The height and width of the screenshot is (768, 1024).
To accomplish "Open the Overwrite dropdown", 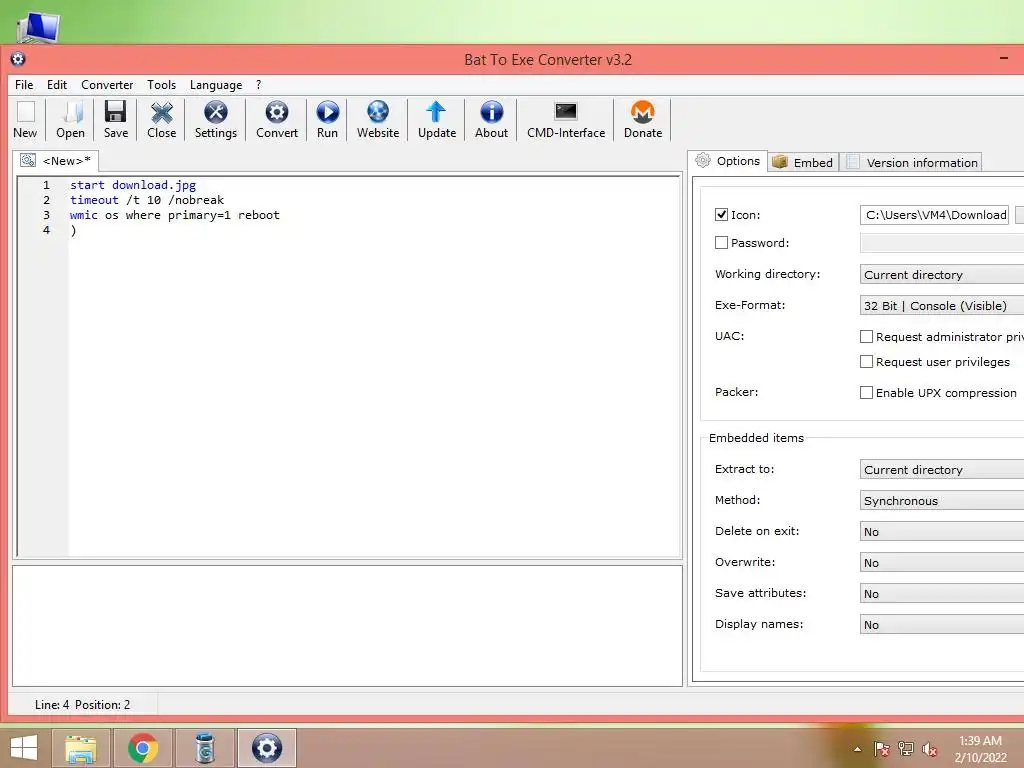I will click(x=942, y=563).
